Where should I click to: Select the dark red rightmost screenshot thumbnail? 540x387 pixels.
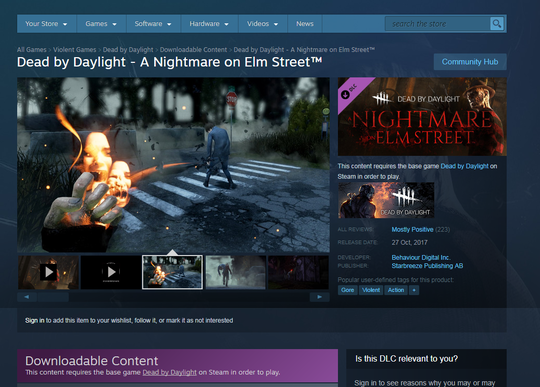coord(298,272)
